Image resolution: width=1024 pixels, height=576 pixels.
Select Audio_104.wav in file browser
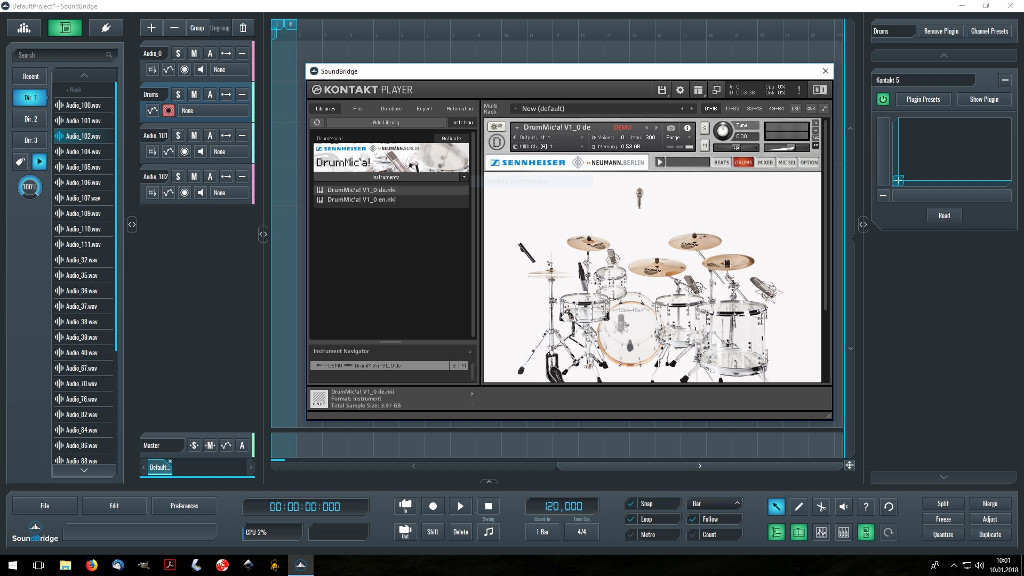(84, 152)
